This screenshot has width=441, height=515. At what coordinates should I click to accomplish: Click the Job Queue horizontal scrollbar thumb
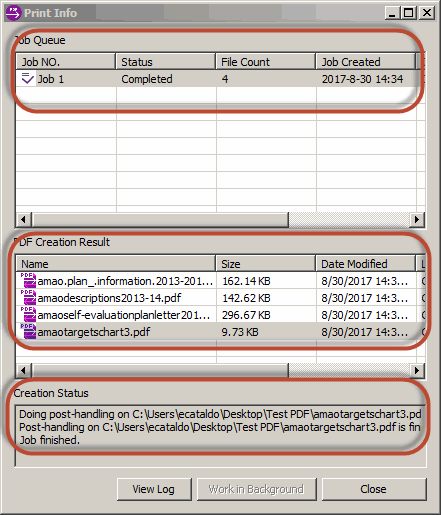160,220
